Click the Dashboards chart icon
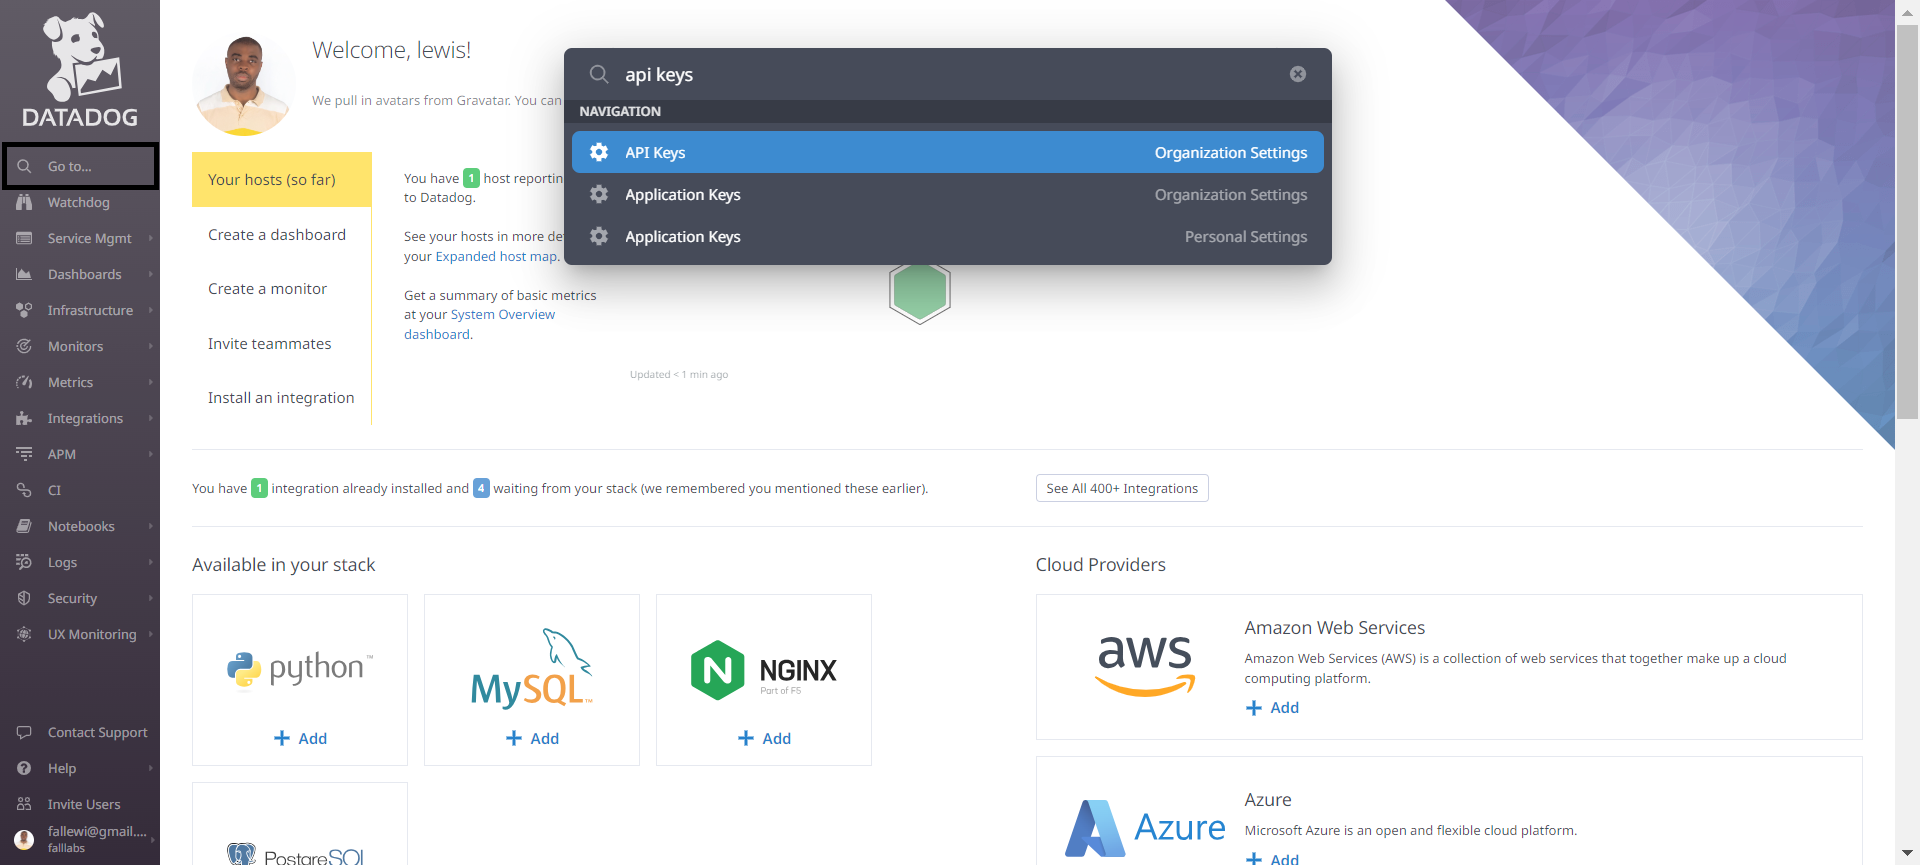The width and height of the screenshot is (1920, 865). [24, 274]
